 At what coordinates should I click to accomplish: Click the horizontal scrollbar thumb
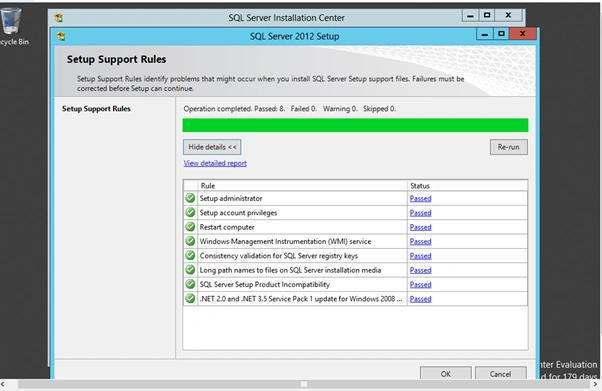[304, 384]
